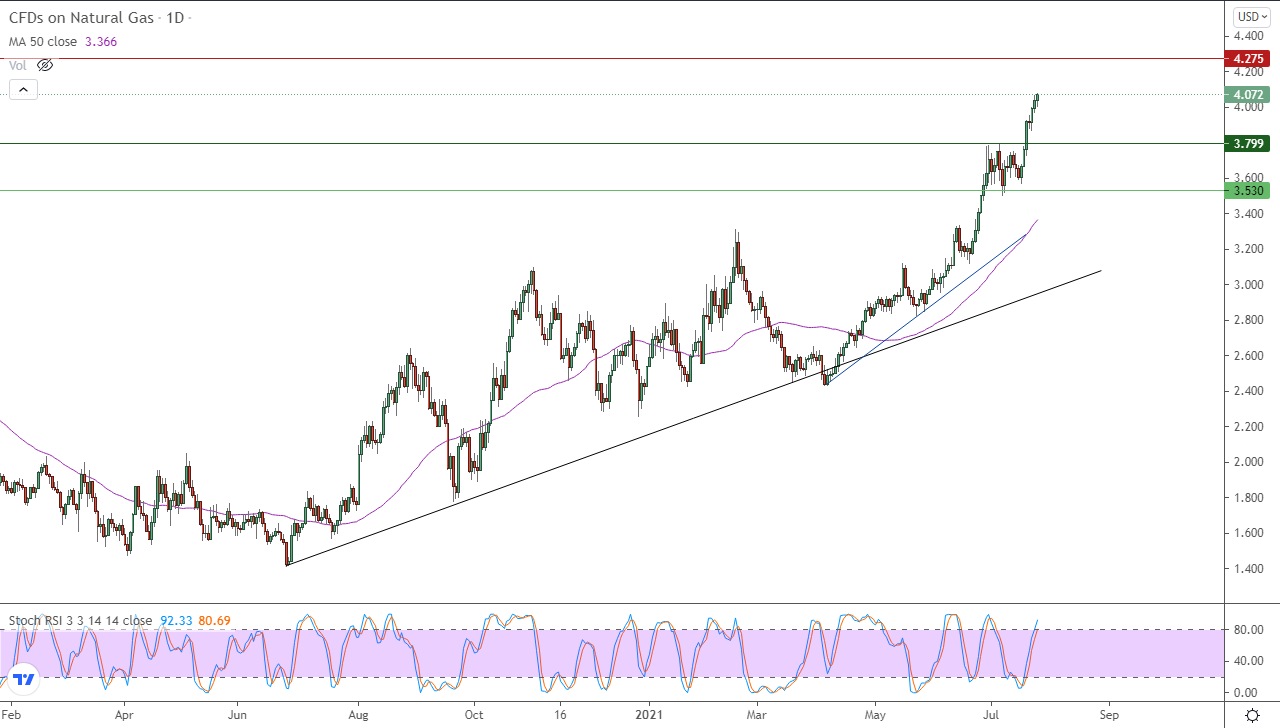Click the 4.400 price axis label
Viewport: 1280px width, 728px height.
[1247, 36]
